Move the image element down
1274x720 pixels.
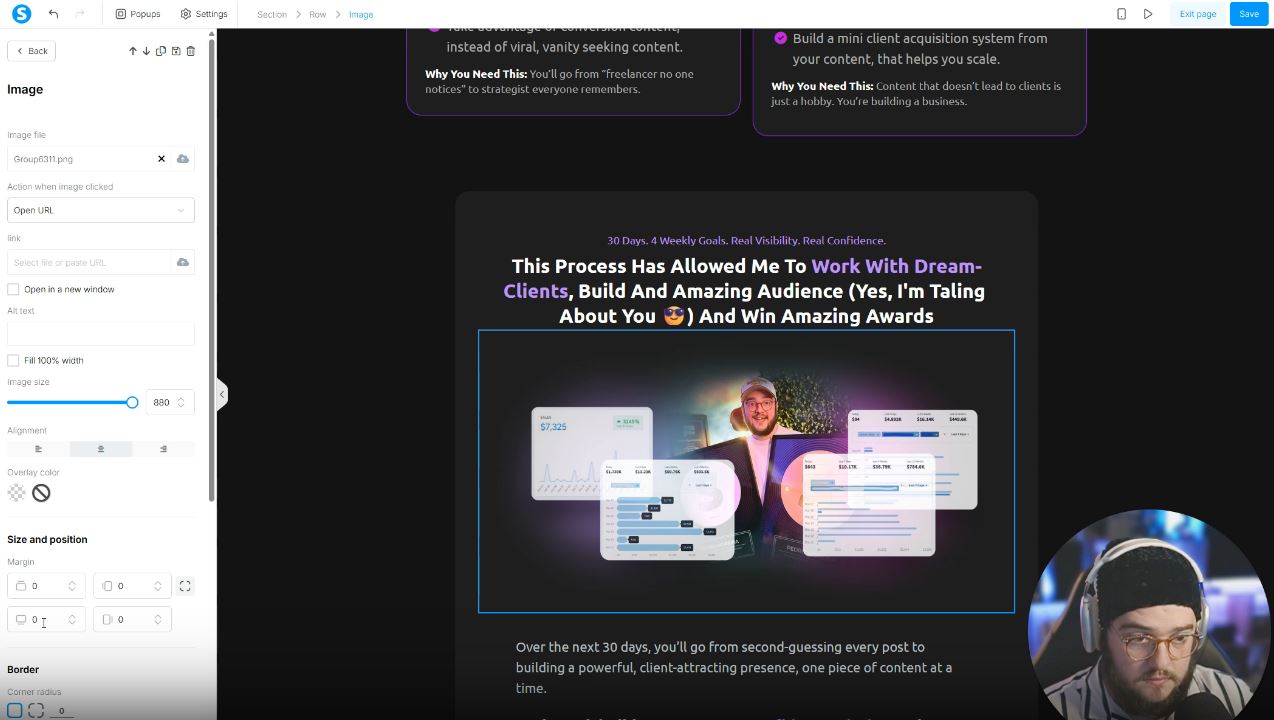coord(146,51)
